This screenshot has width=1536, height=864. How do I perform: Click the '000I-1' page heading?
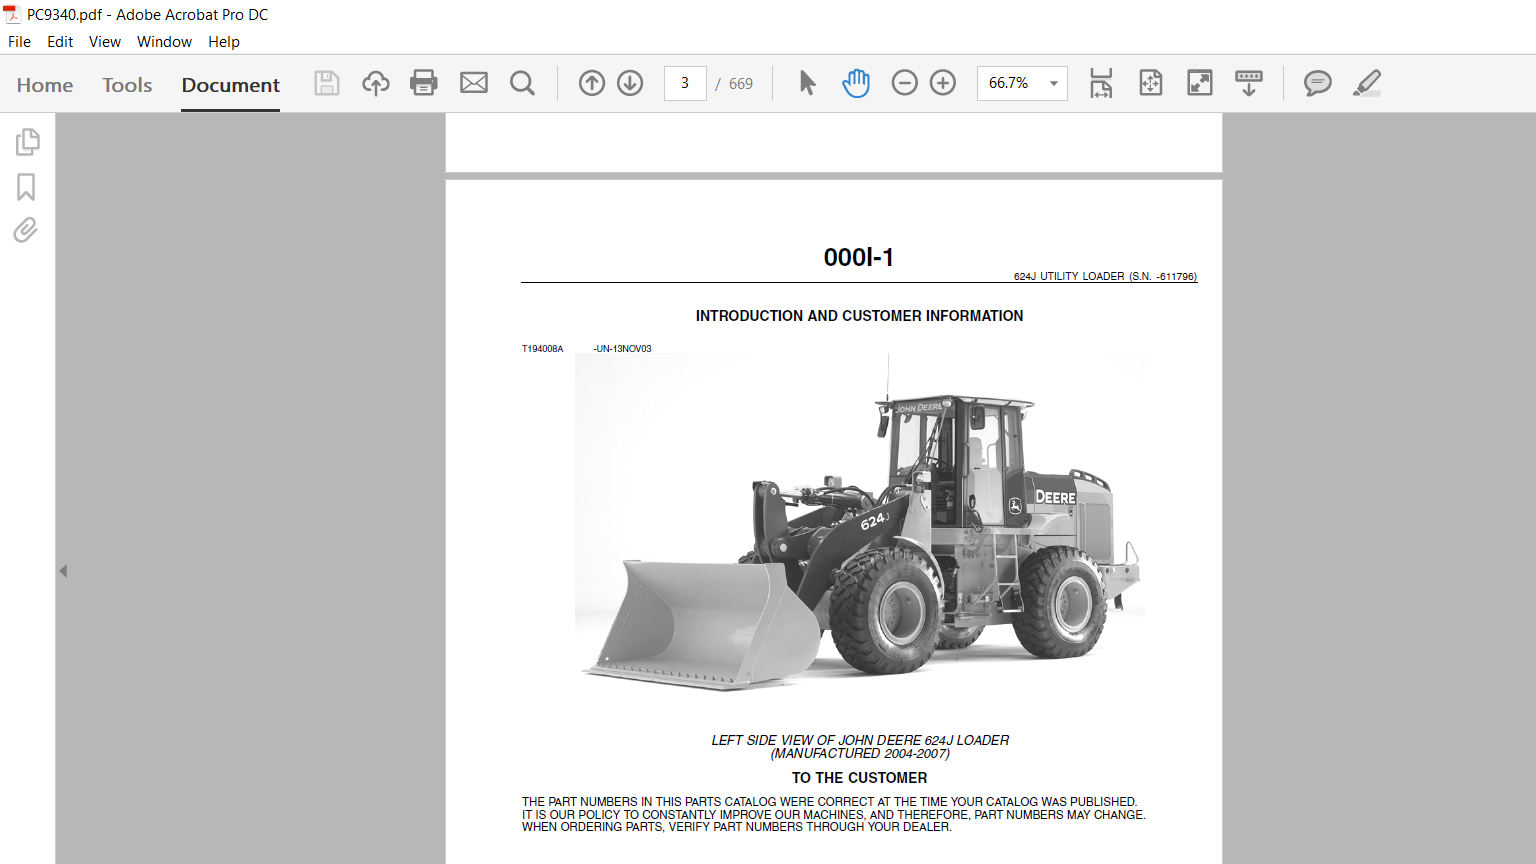(859, 258)
